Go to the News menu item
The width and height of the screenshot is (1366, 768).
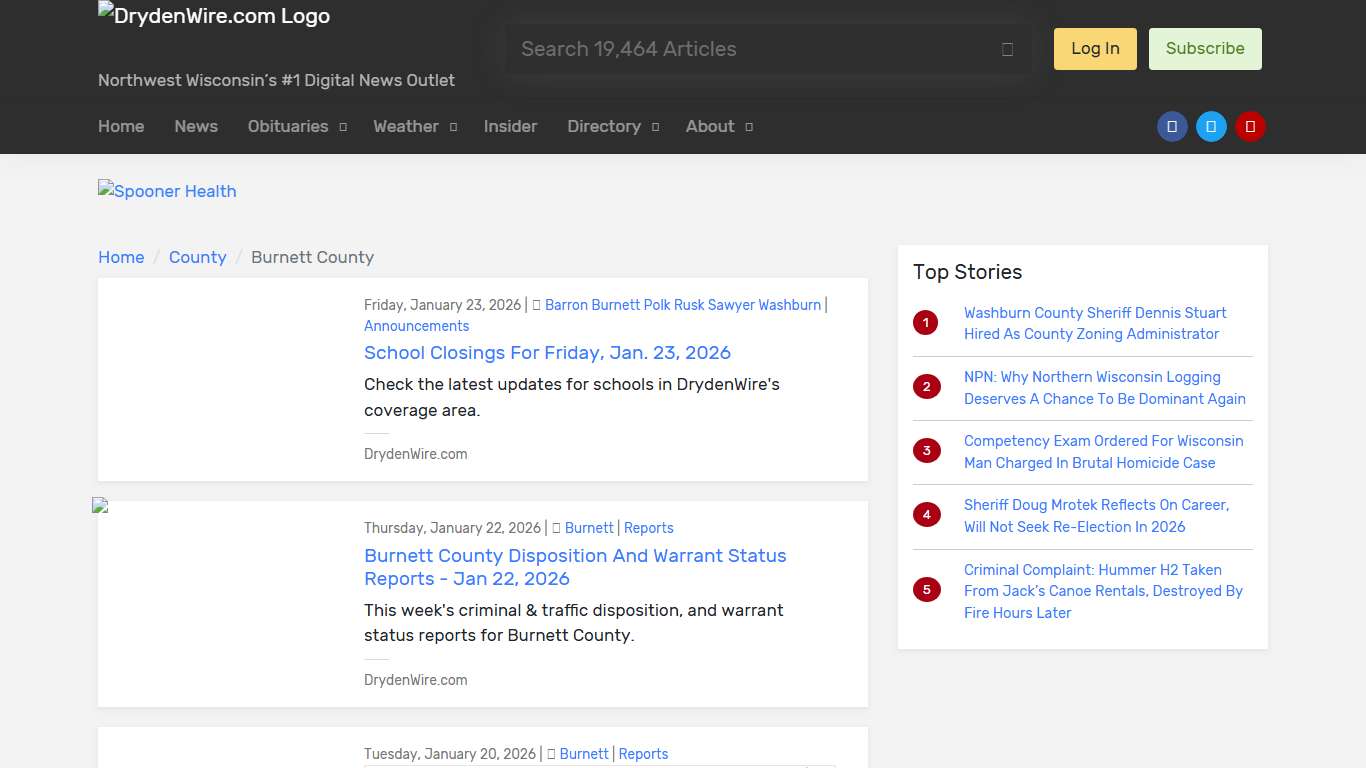pyautogui.click(x=196, y=127)
